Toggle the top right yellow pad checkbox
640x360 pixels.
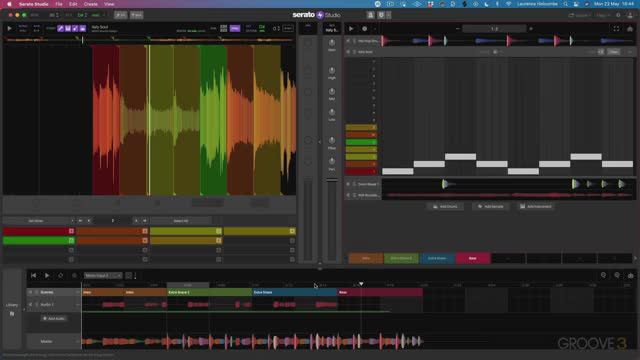point(292,231)
